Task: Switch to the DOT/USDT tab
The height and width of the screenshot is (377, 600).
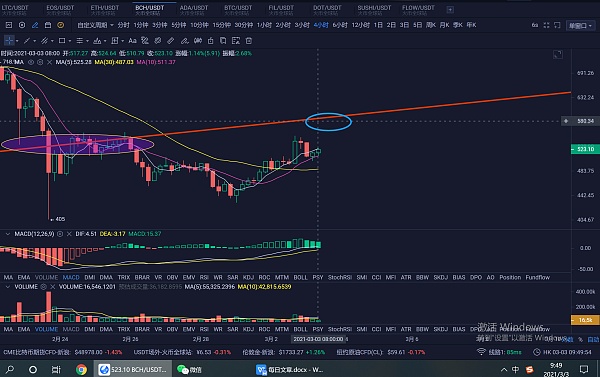Action: click(x=327, y=10)
